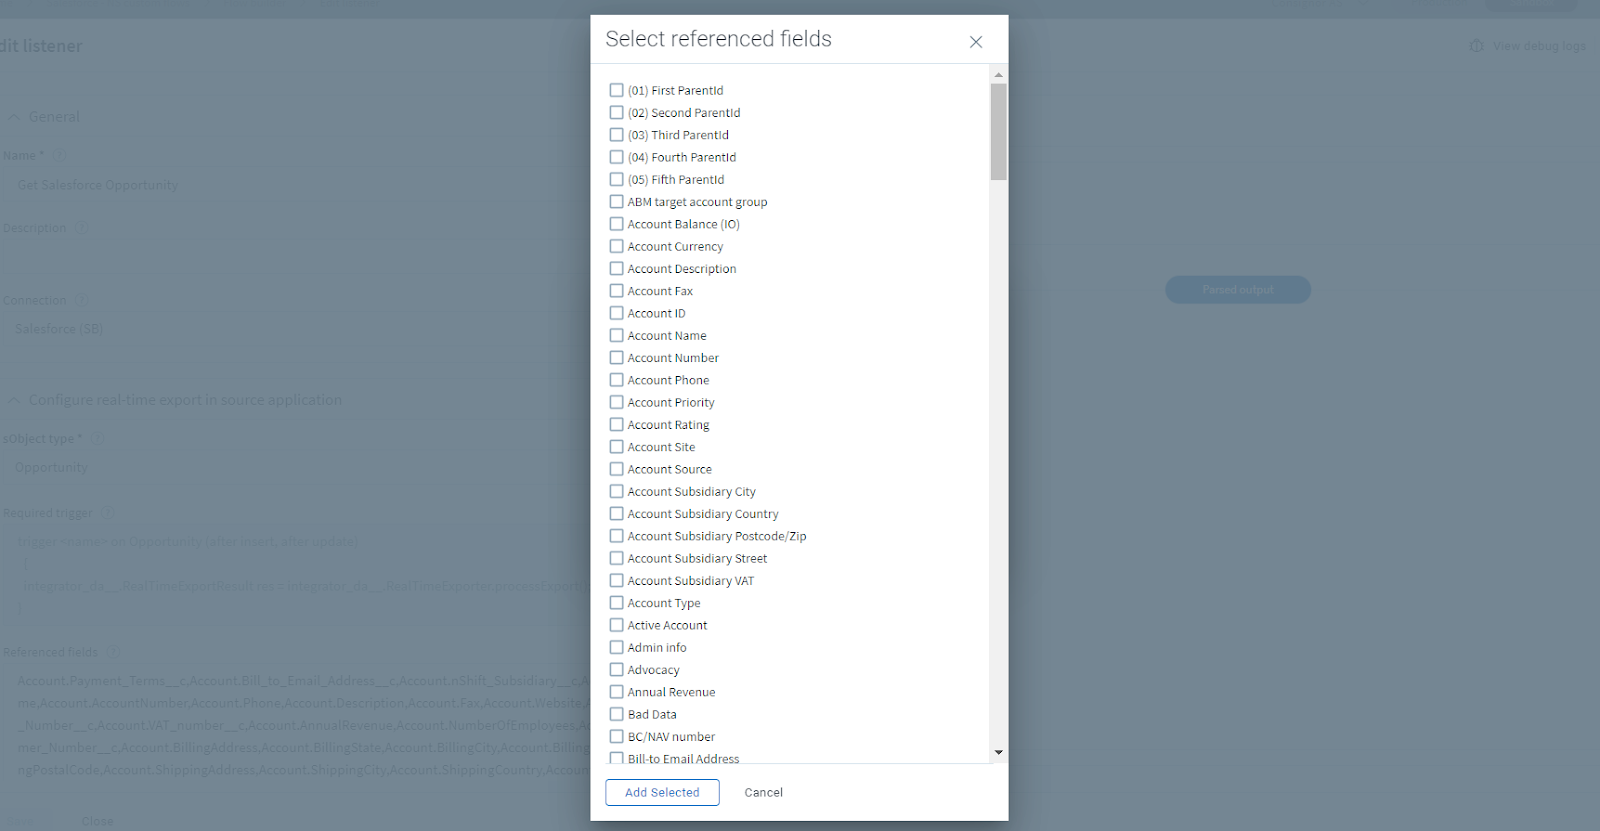
Task: Tick the Account Number checkbox
Action: tap(616, 357)
